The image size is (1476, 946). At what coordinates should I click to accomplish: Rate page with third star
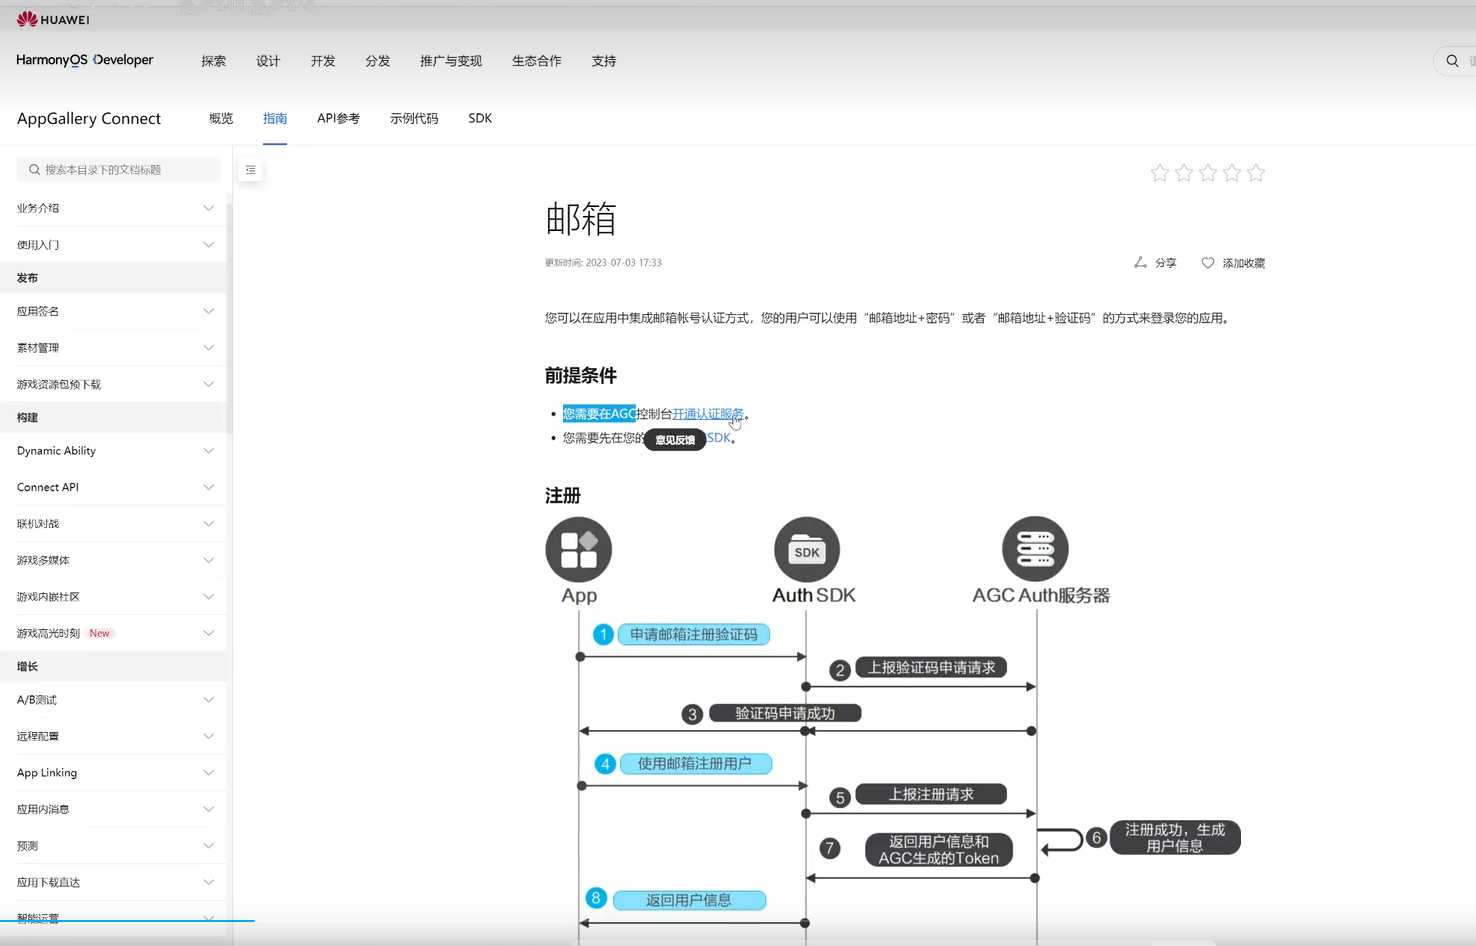click(x=1208, y=173)
